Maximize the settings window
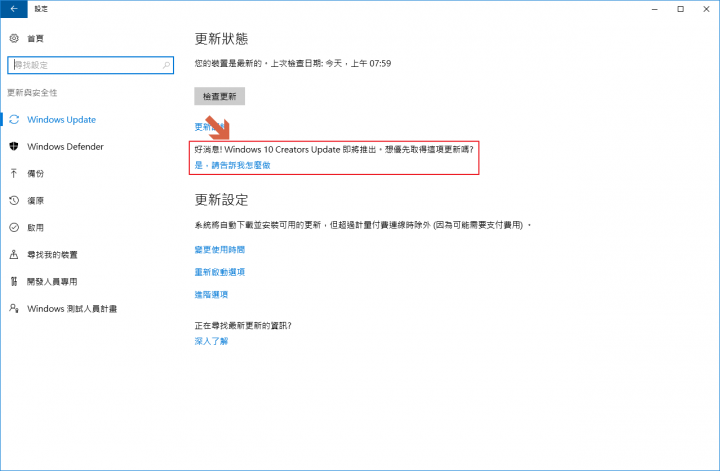Image resolution: width=720 pixels, height=471 pixels. [681, 9]
